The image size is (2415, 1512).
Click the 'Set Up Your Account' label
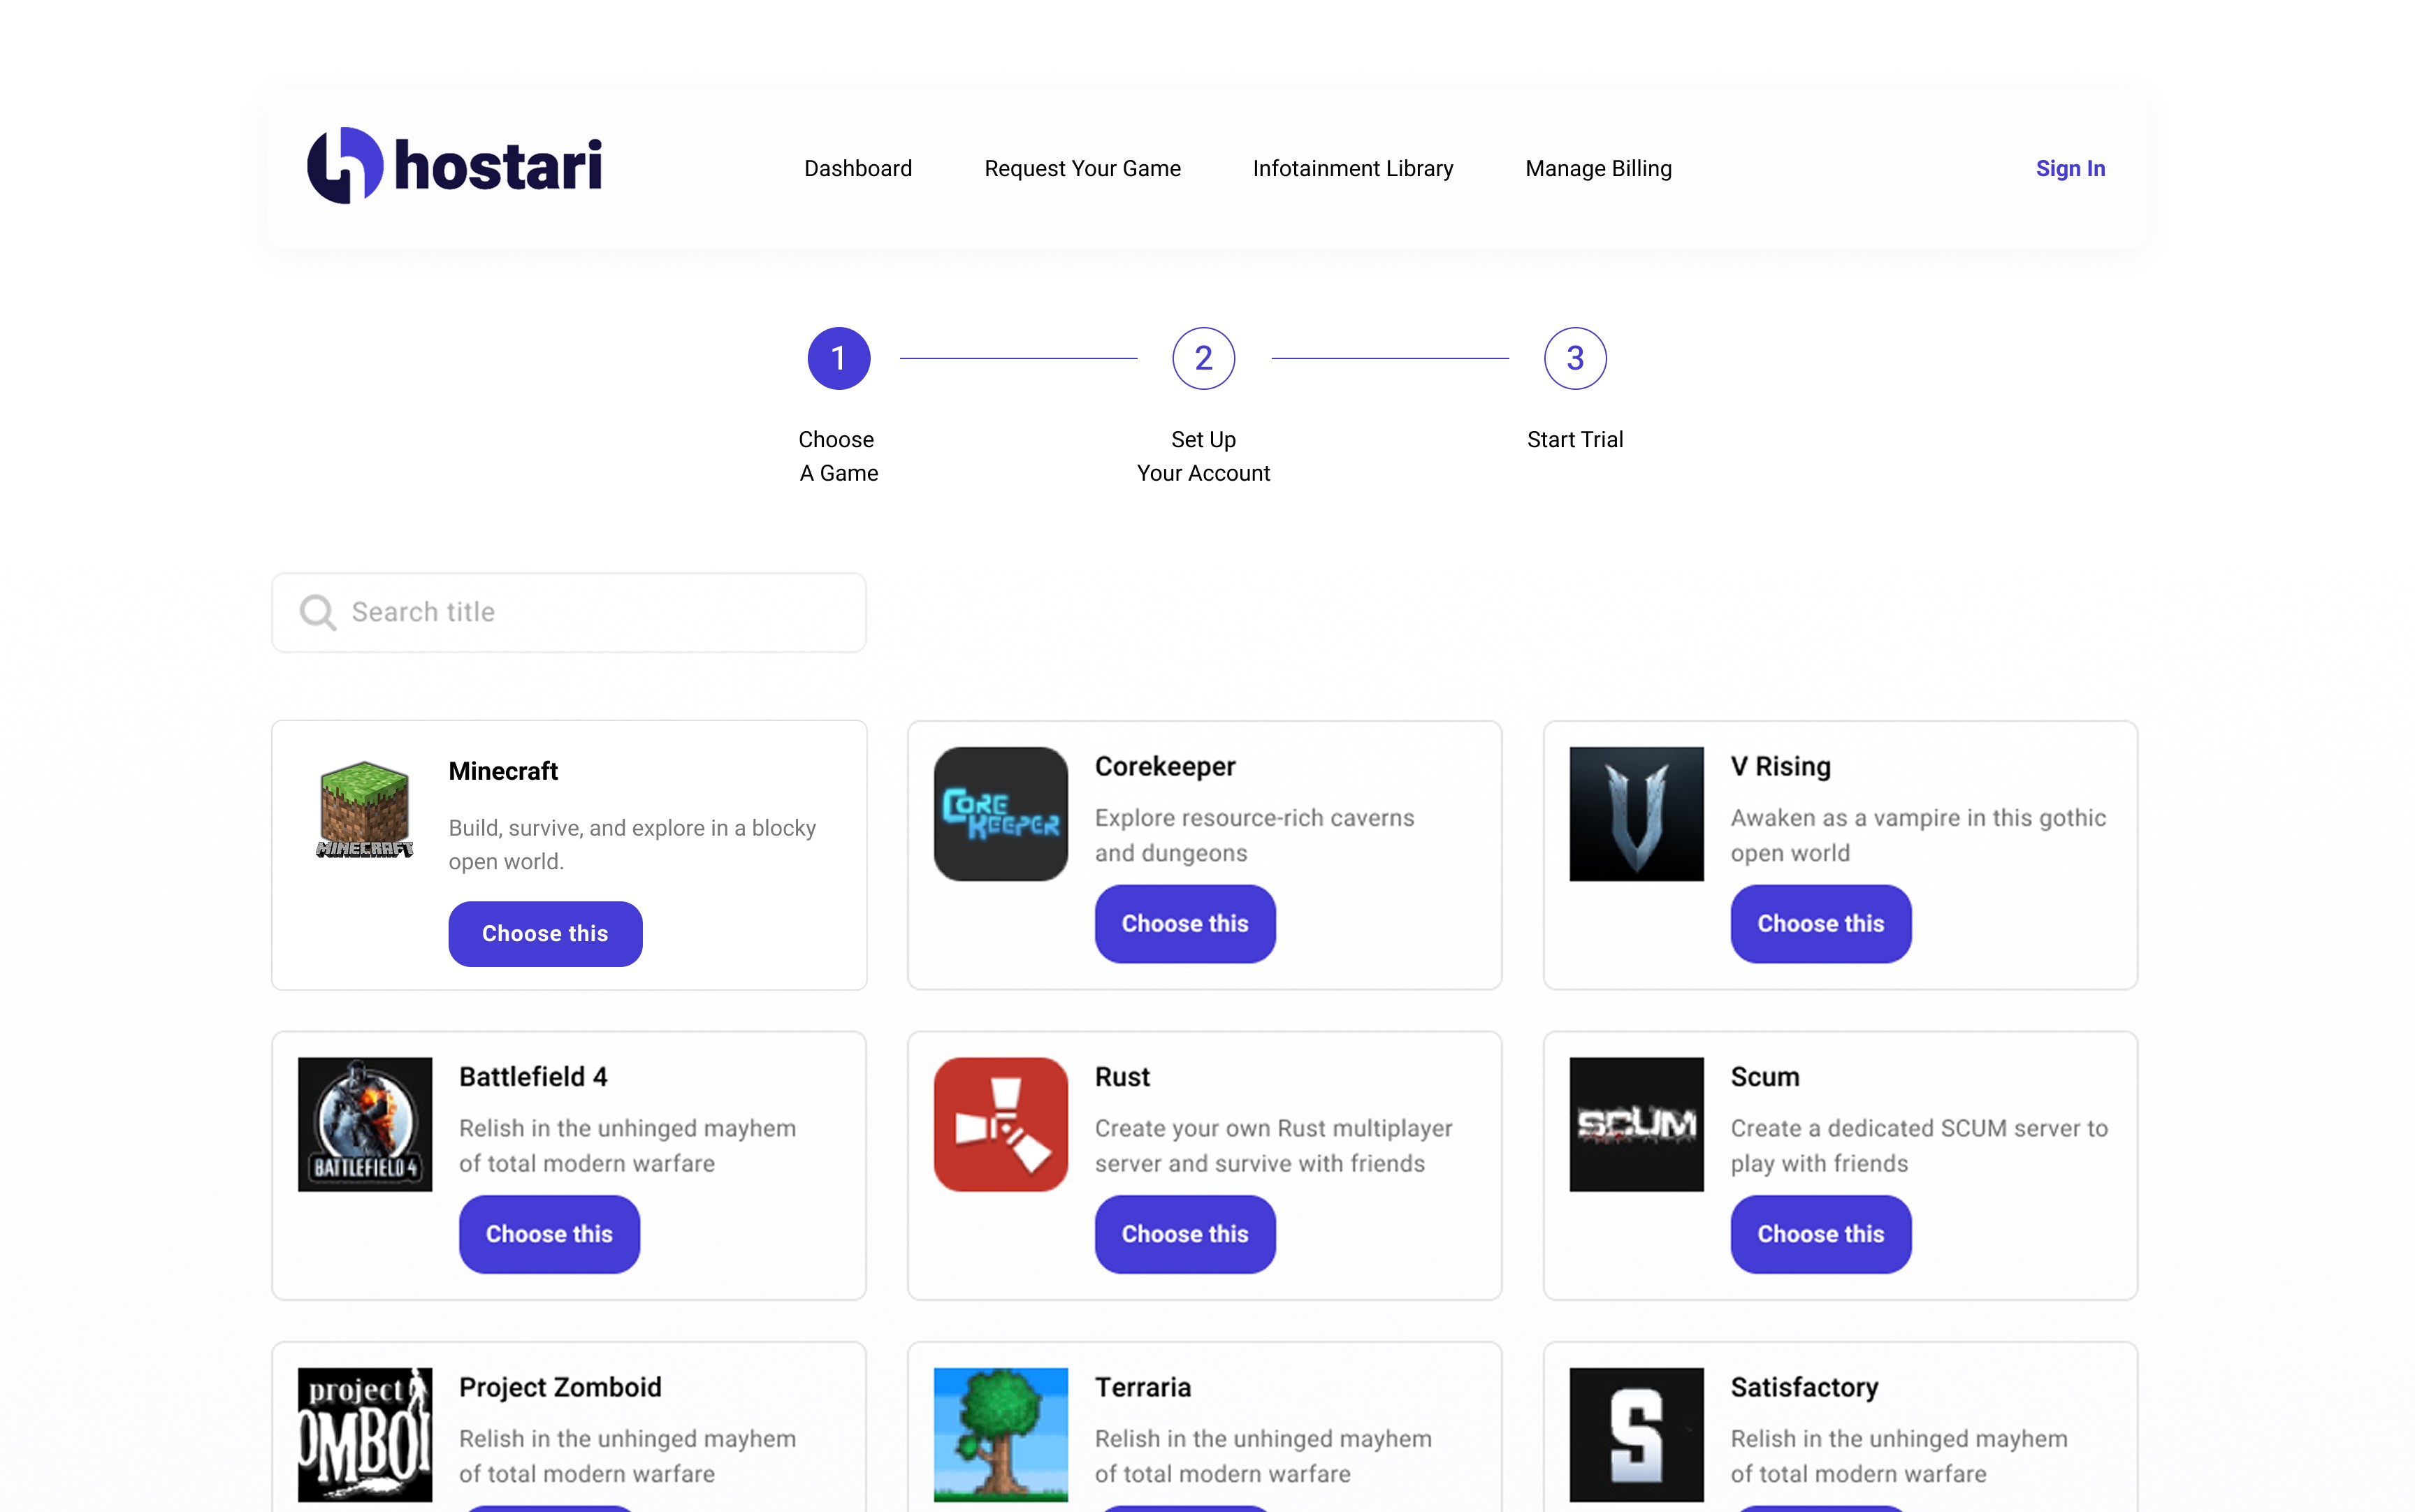[x=1204, y=456]
